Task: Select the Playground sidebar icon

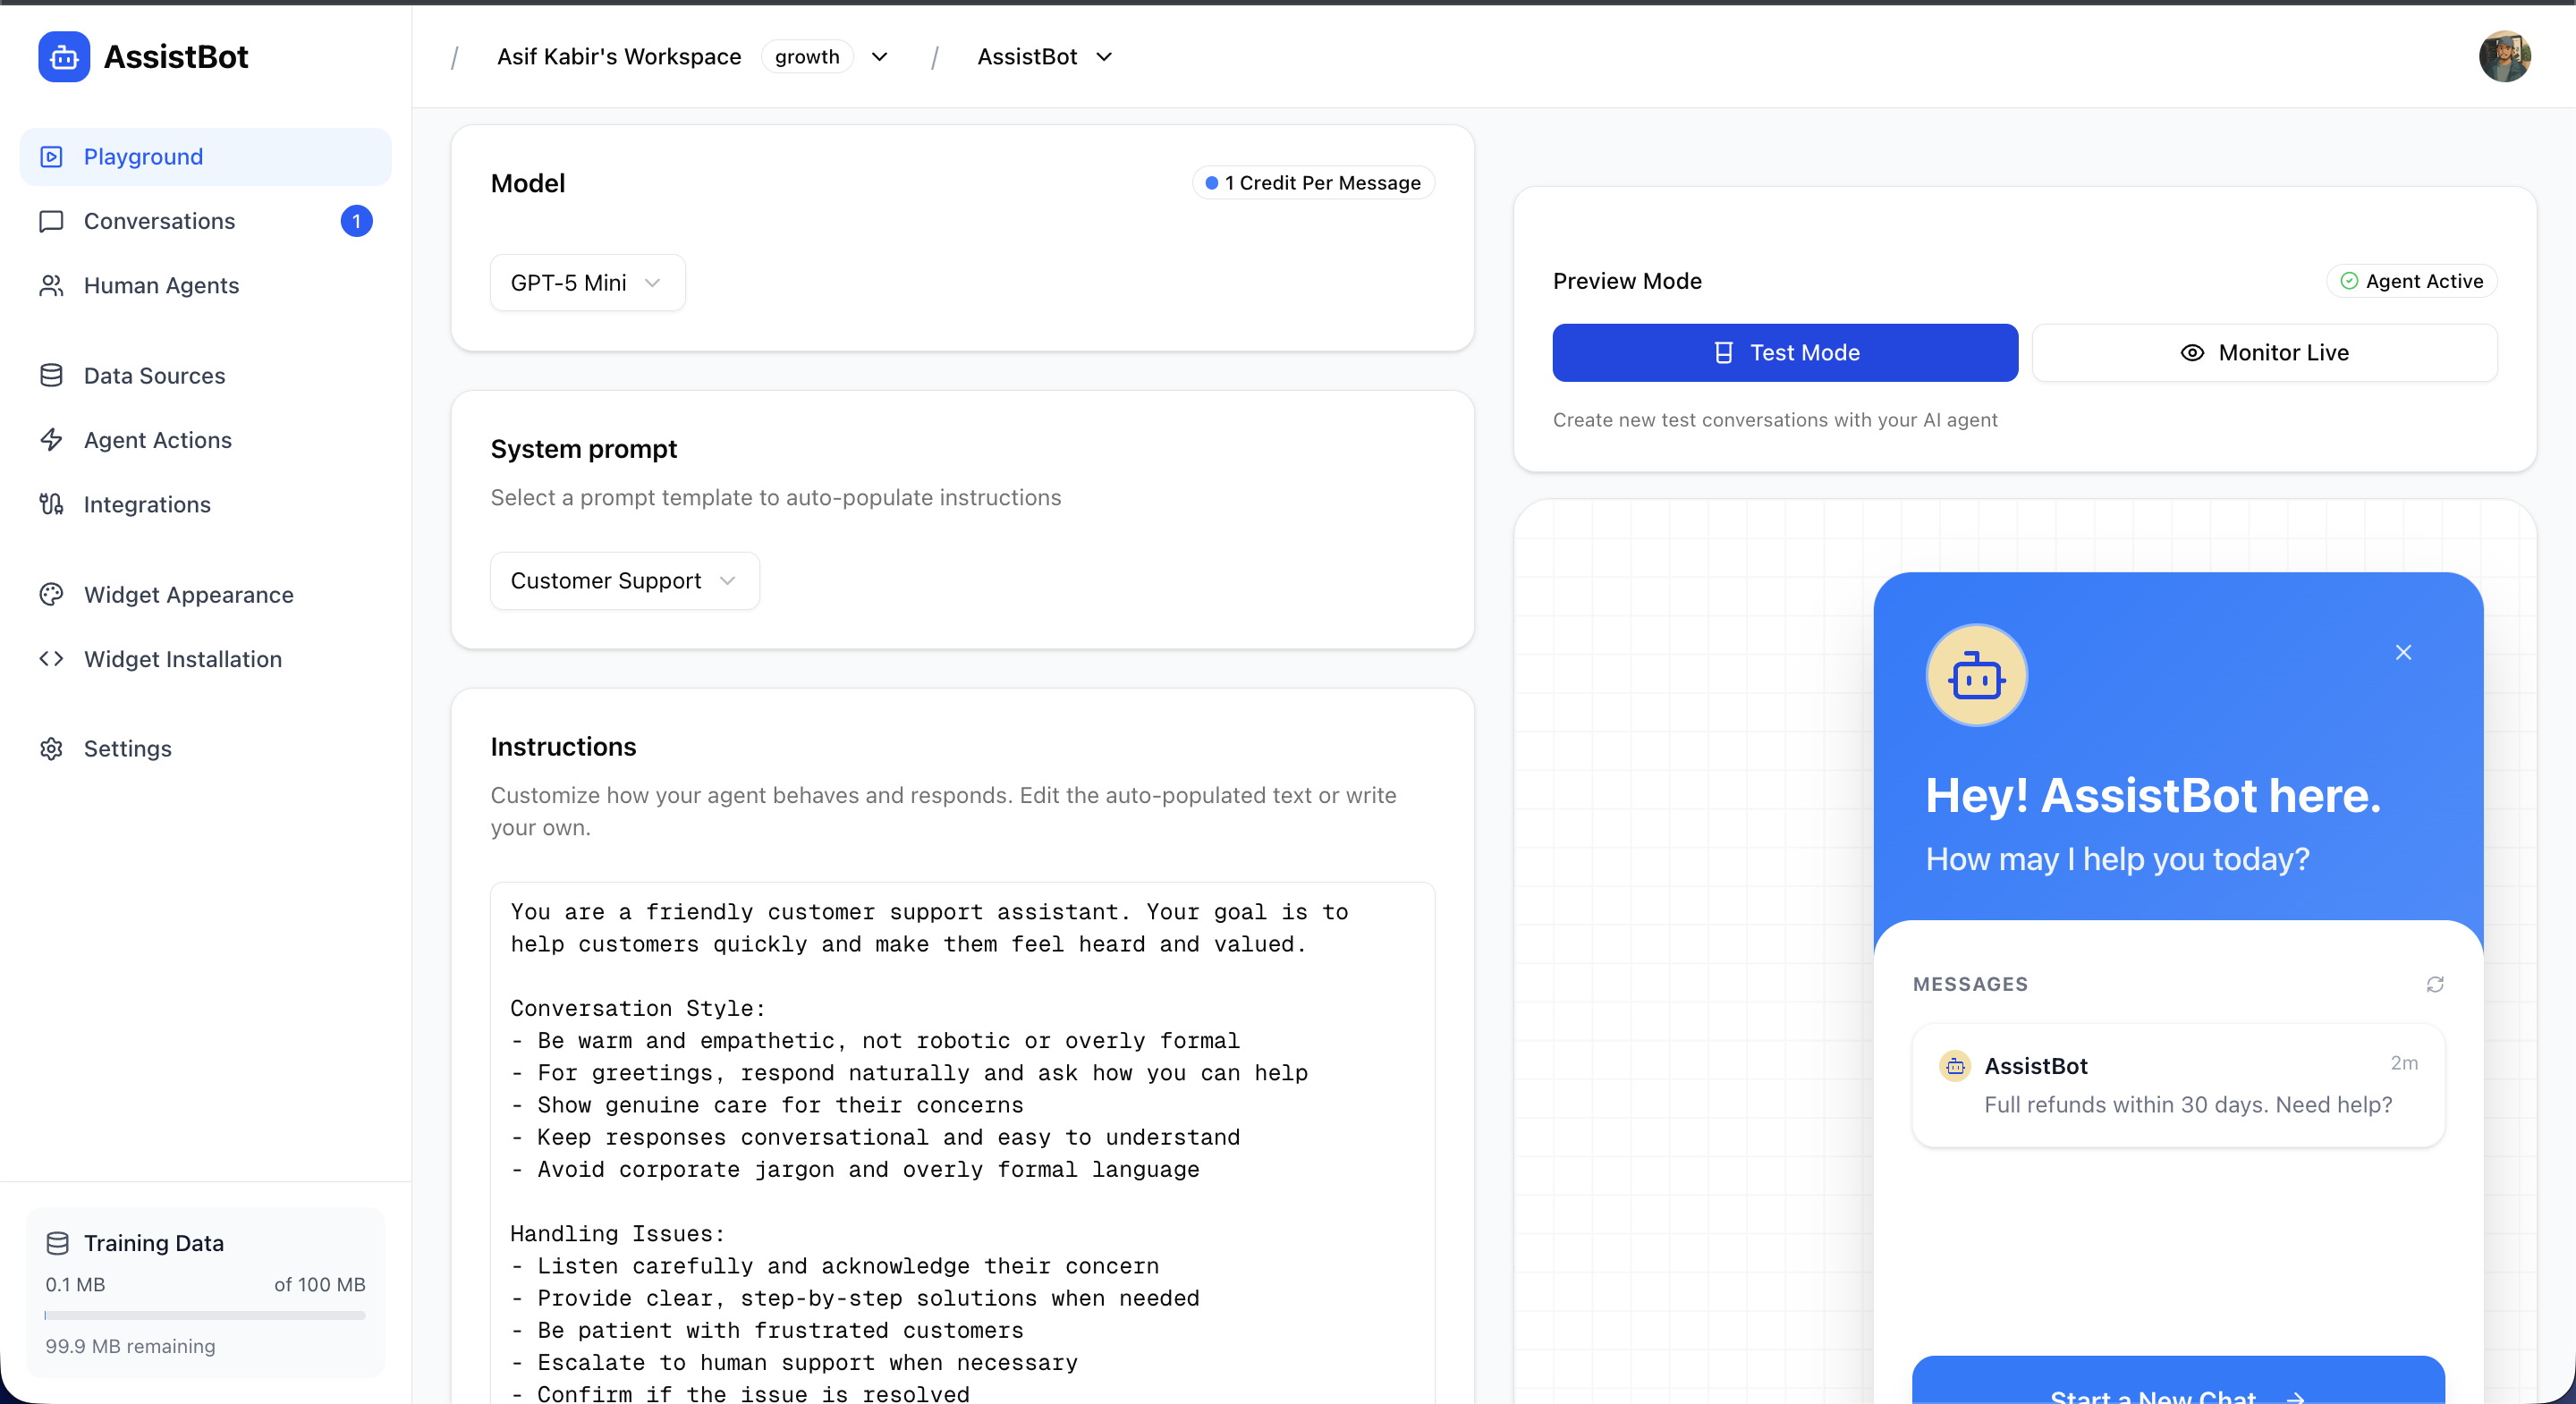Action: pyautogui.click(x=51, y=156)
